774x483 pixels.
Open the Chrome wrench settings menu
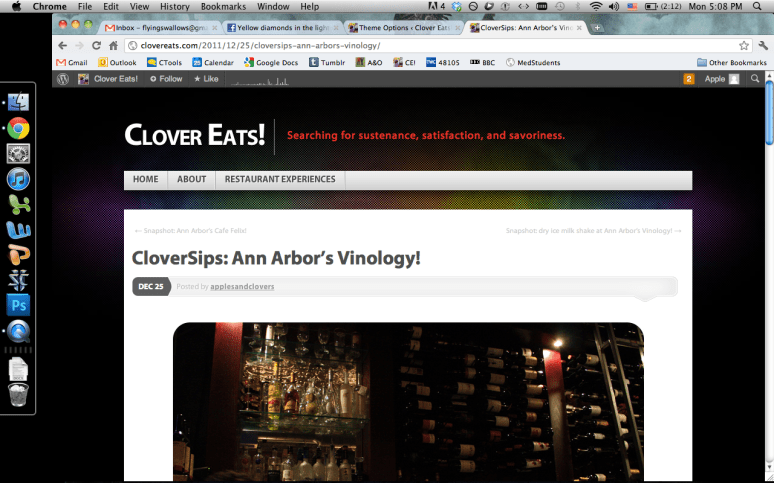pyautogui.click(x=763, y=45)
